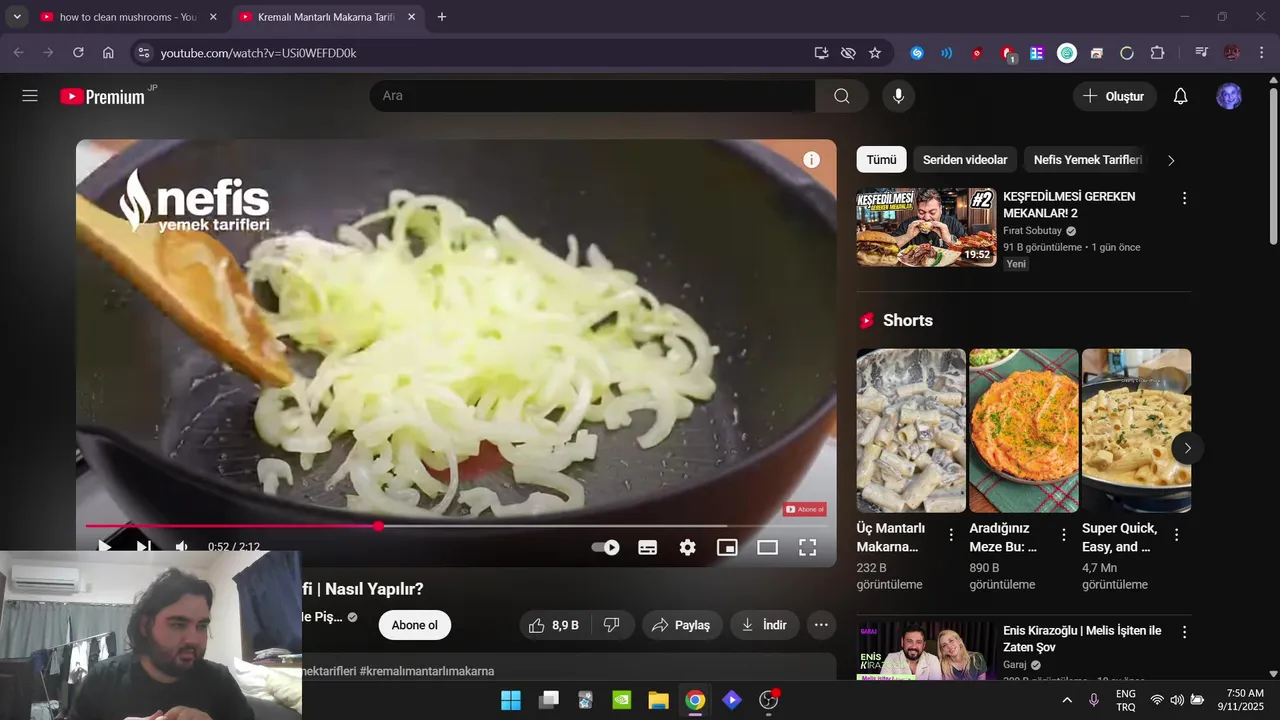The height and width of the screenshot is (720, 1280).
Task: Open options for KEŞFEDİLMESİ GEREKEN MEKANLAR video
Action: [1184, 198]
